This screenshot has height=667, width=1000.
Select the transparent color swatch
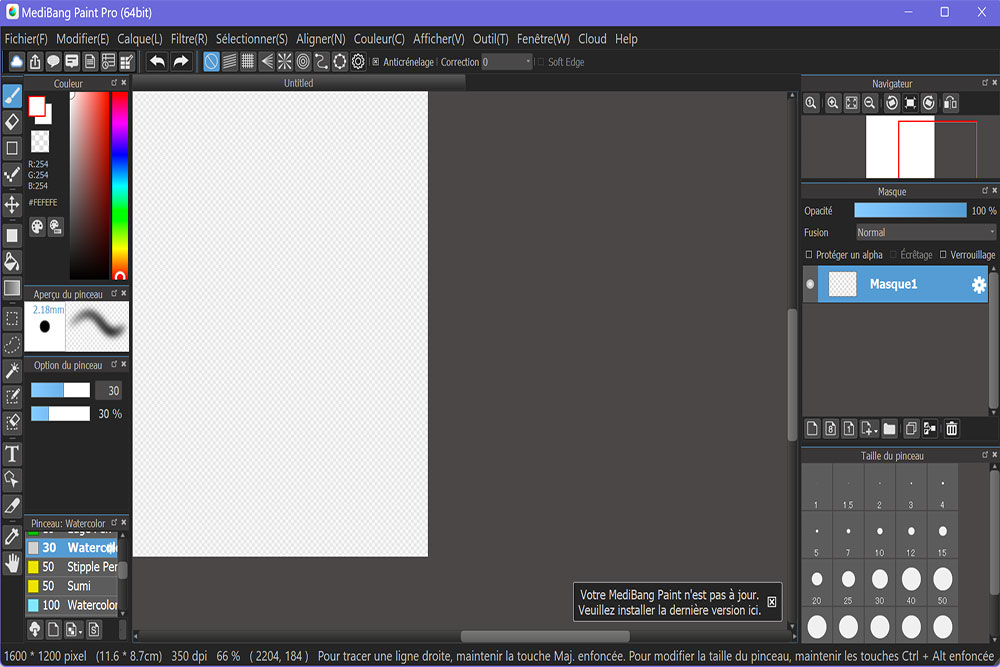[40, 142]
